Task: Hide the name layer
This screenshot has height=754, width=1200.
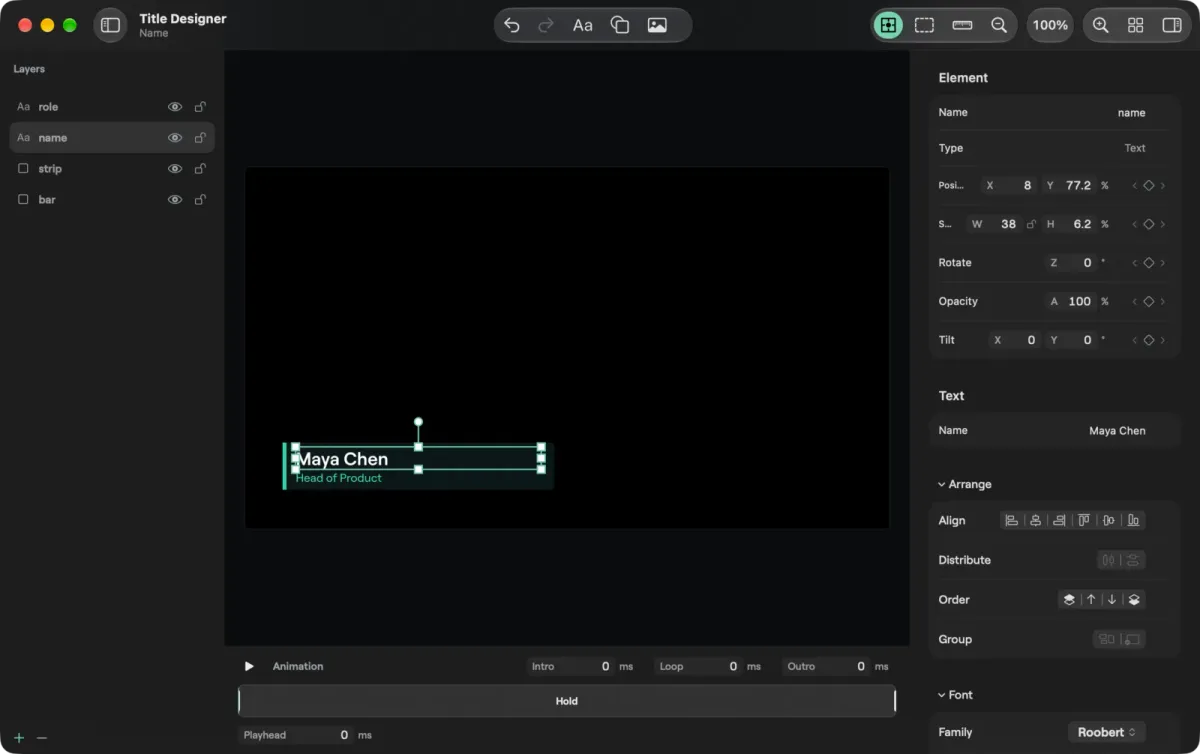Action: [x=175, y=138]
